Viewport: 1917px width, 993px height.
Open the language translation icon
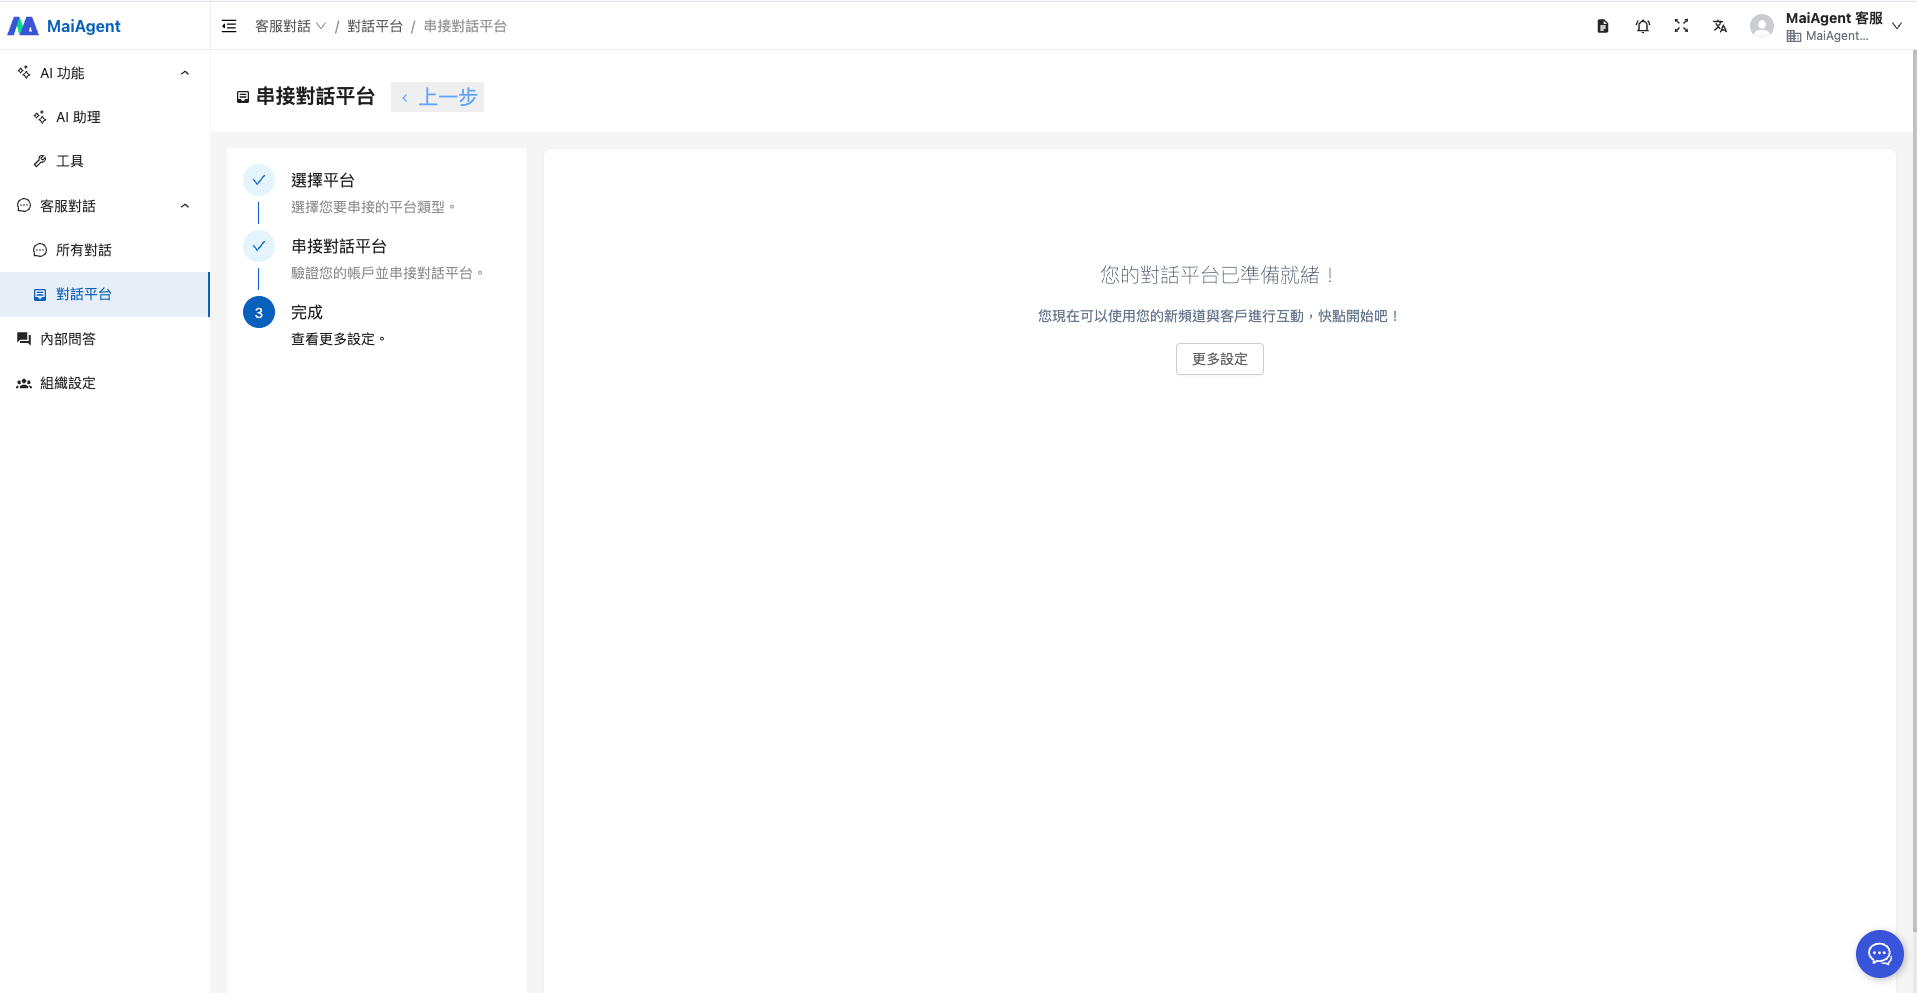coord(1720,26)
